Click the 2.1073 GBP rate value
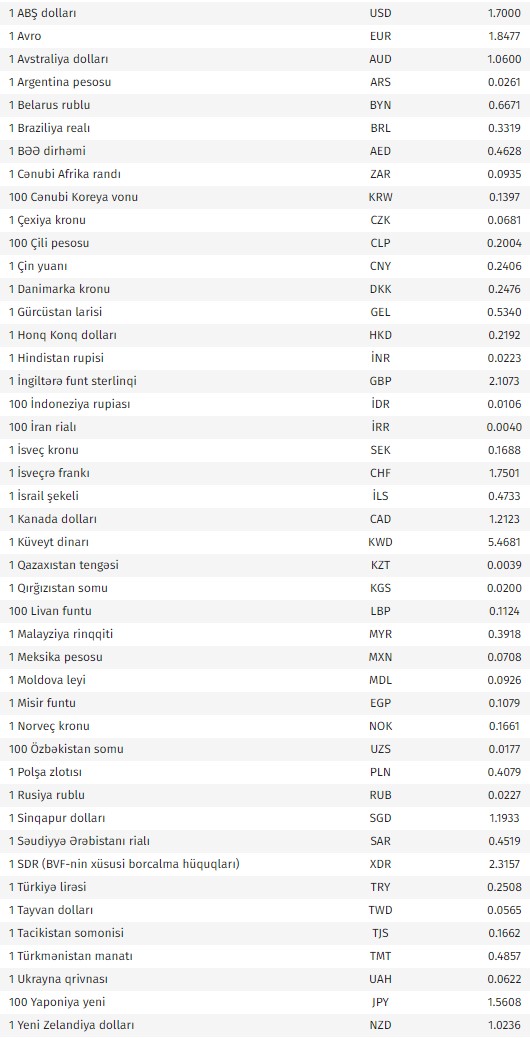Viewport: 530px width, 1038px height. click(504, 381)
